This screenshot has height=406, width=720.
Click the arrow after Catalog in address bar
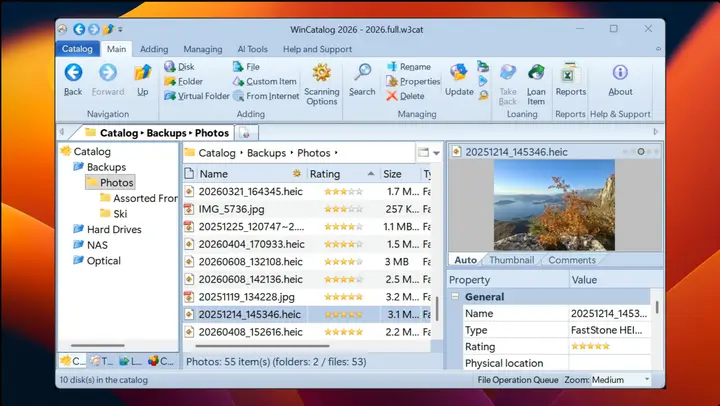click(x=242, y=153)
